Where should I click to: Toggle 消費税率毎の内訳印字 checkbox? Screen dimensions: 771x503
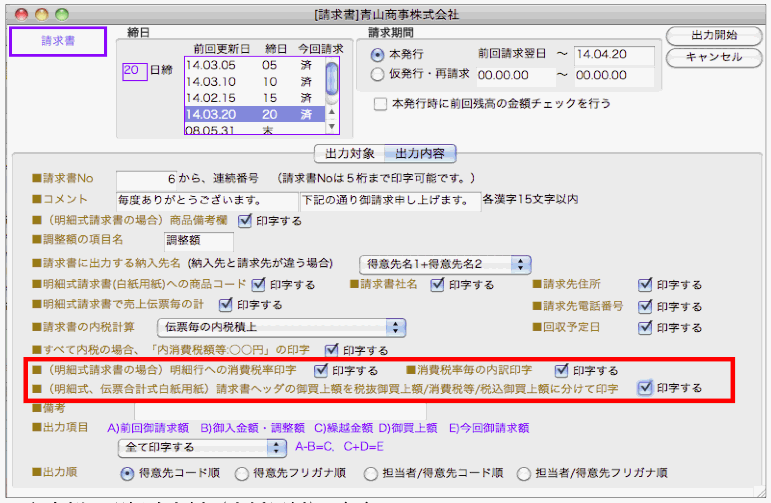click(x=561, y=370)
